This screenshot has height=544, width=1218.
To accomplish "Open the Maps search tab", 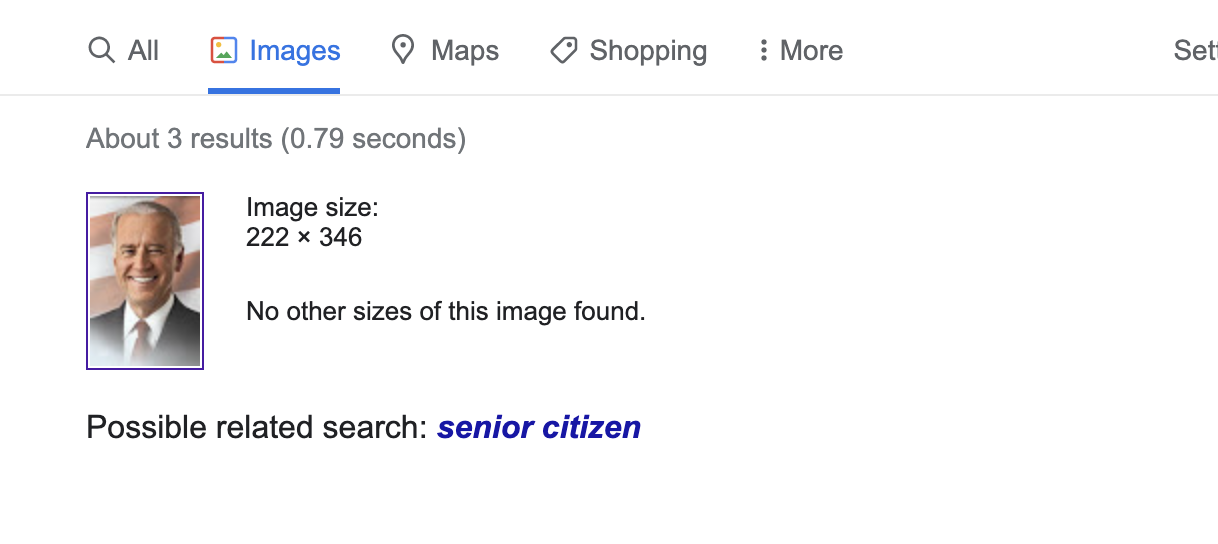I will (x=464, y=51).
